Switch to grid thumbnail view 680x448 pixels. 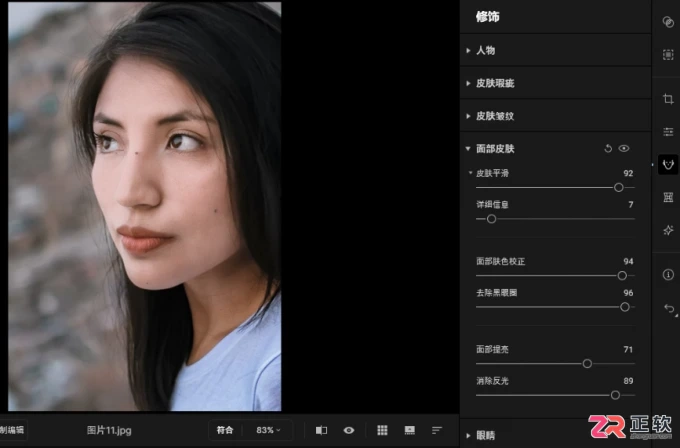point(382,430)
